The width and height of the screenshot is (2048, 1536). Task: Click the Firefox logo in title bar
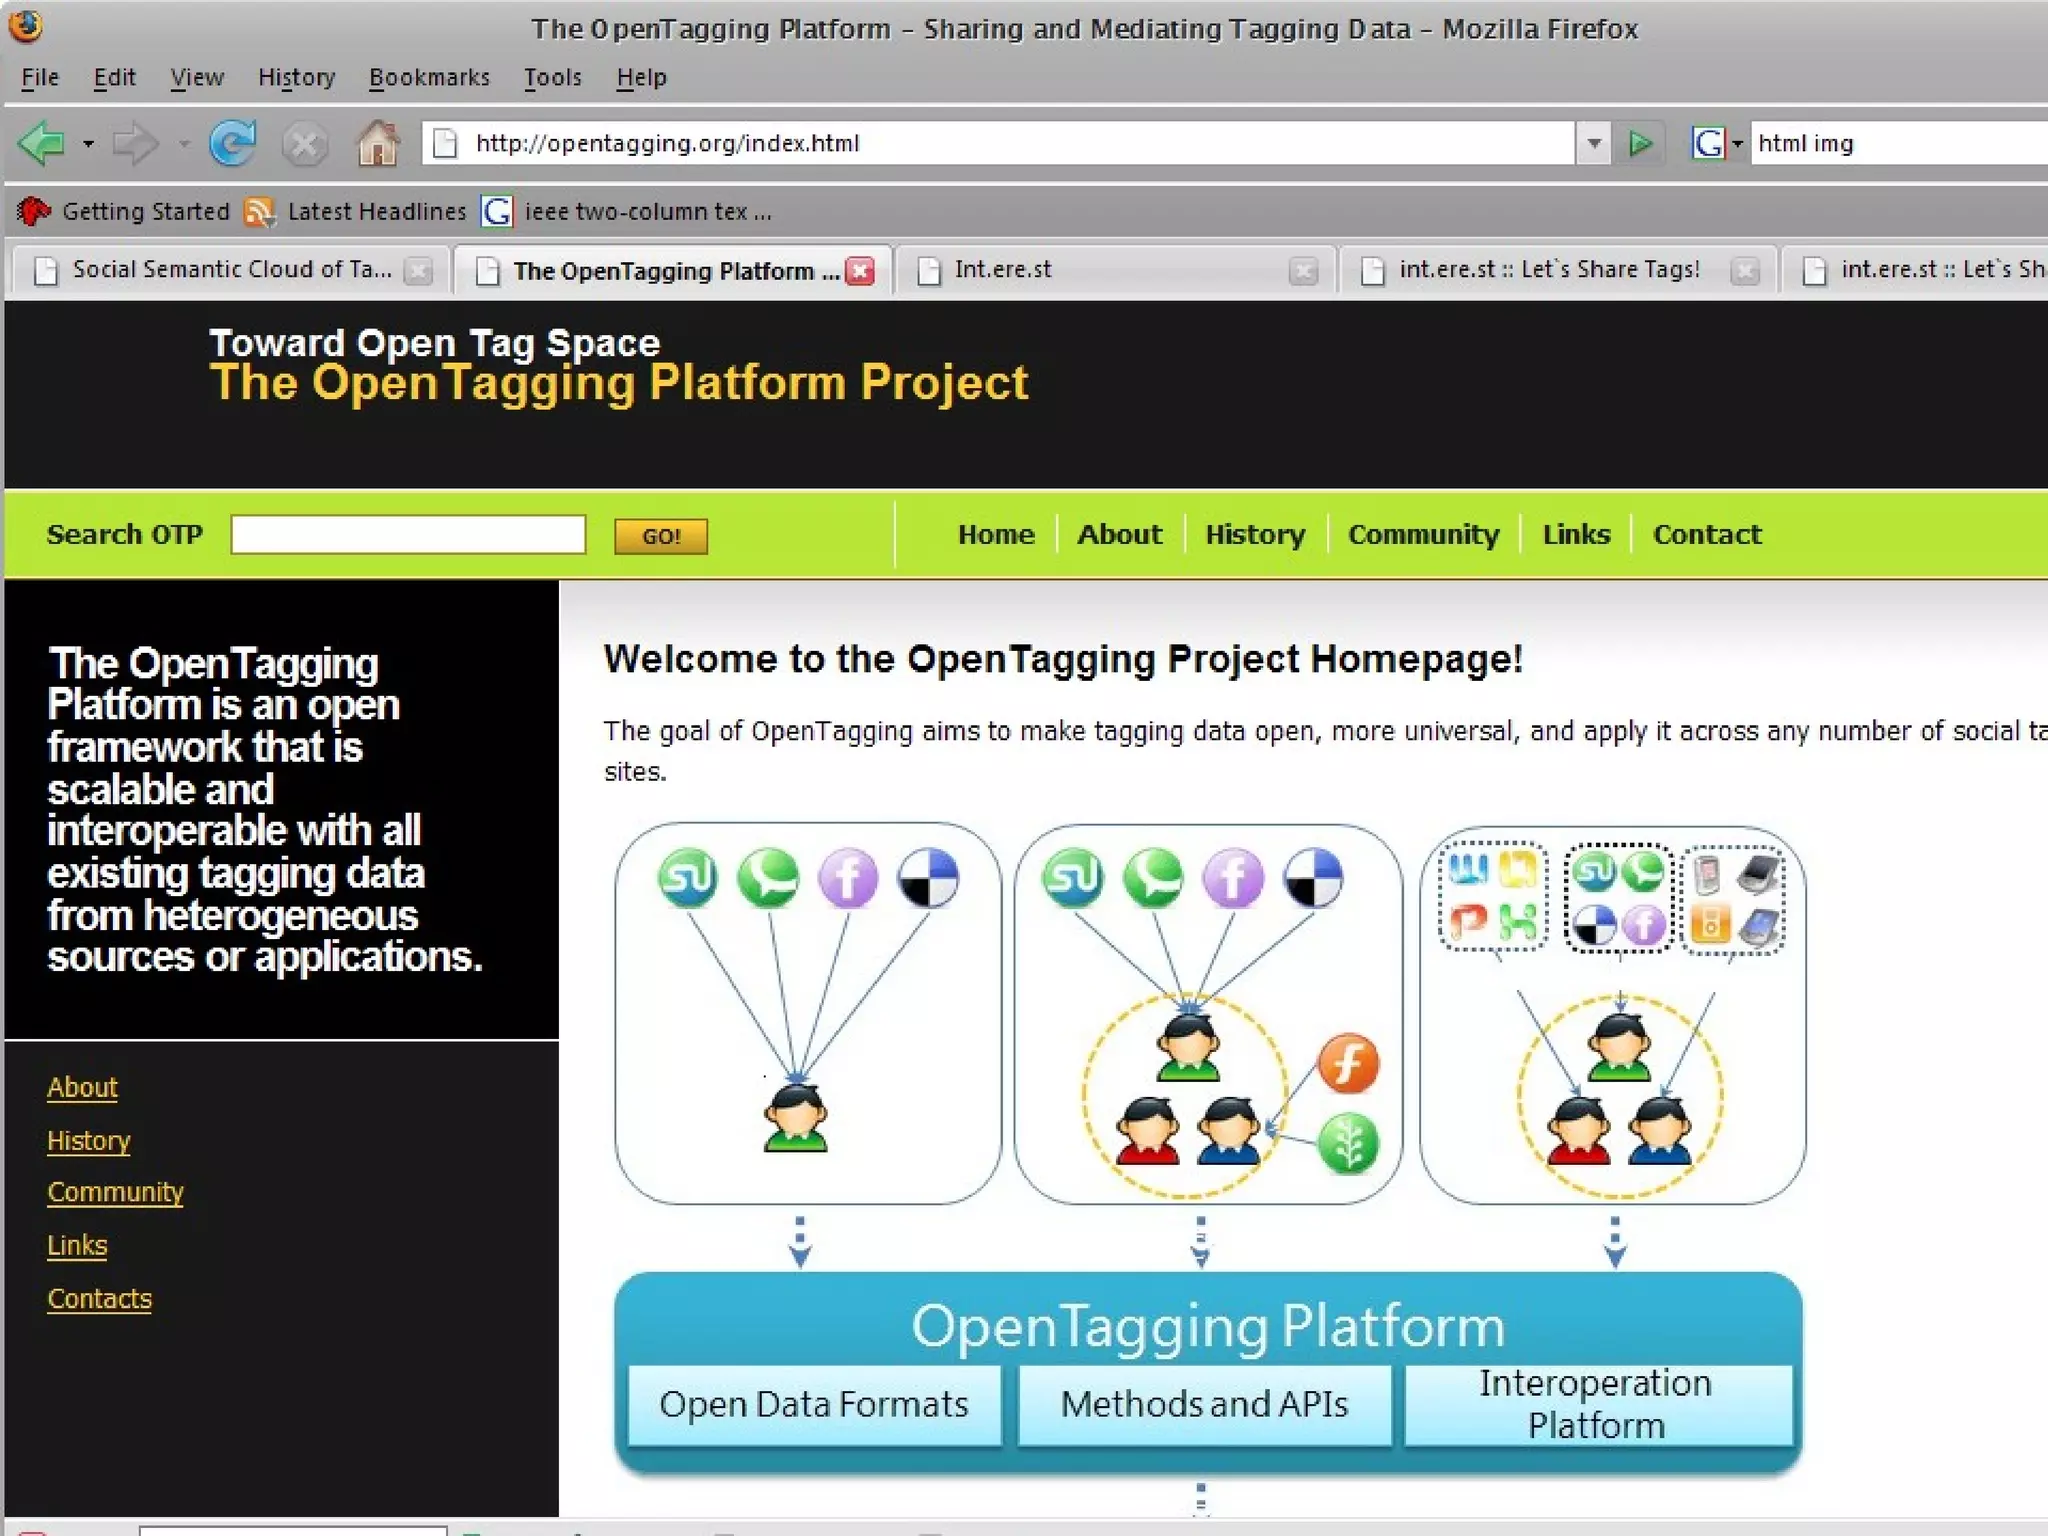coord(26,26)
